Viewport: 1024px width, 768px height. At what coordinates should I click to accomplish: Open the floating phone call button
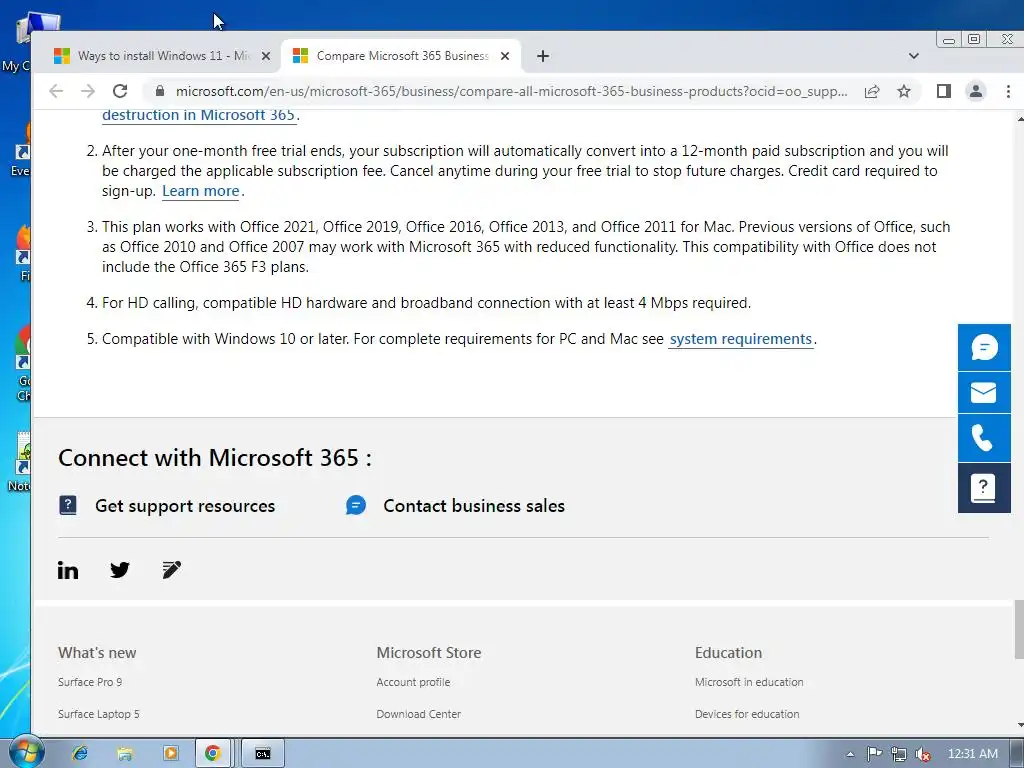pyautogui.click(x=984, y=438)
